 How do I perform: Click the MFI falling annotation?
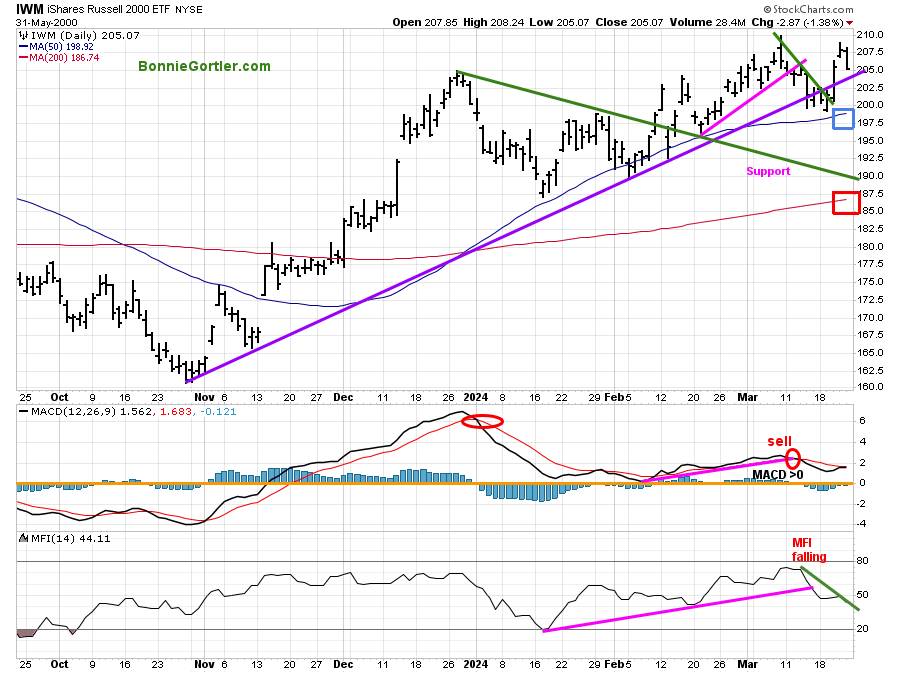coord(809,550)
